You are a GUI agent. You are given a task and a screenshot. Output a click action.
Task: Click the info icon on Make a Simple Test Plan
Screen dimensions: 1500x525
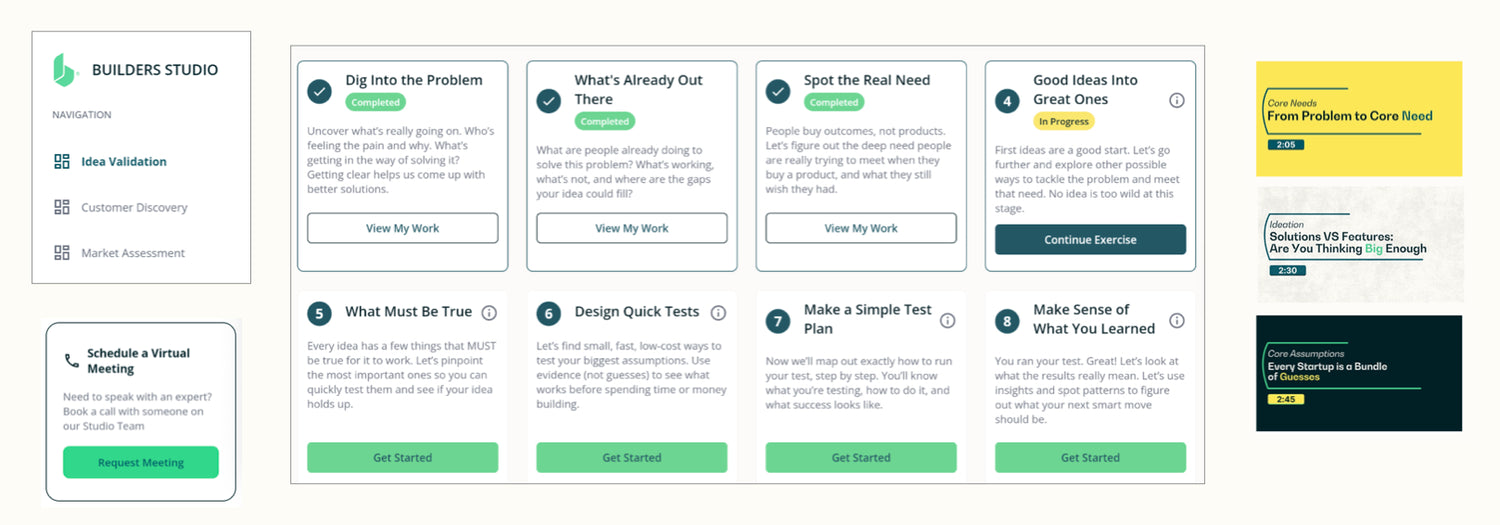coord(947,320)
